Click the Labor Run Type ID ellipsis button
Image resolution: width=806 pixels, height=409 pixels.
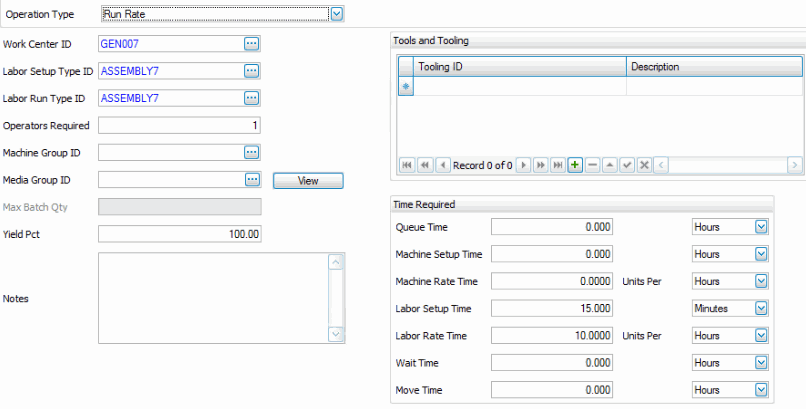point(251,98)
